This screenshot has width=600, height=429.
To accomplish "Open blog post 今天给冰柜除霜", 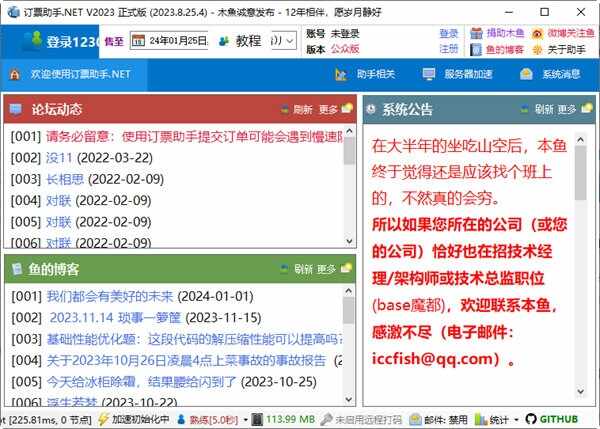I will (x=141, y=382).
